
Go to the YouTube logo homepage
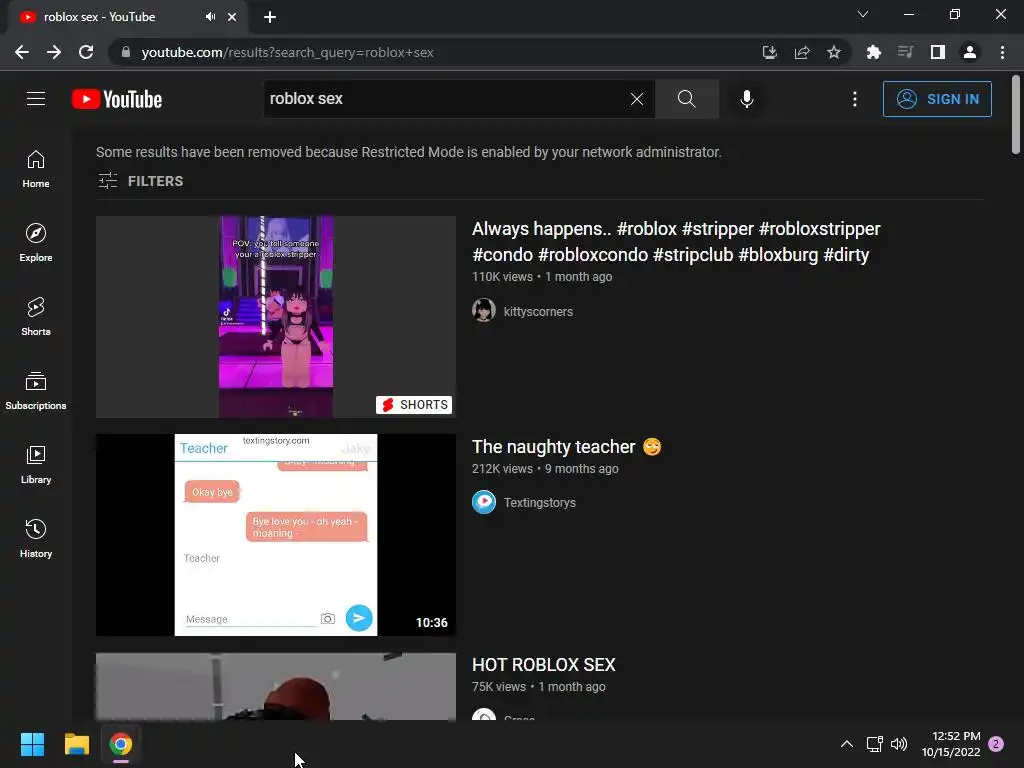pyautogui.click(x=117, y=99)
